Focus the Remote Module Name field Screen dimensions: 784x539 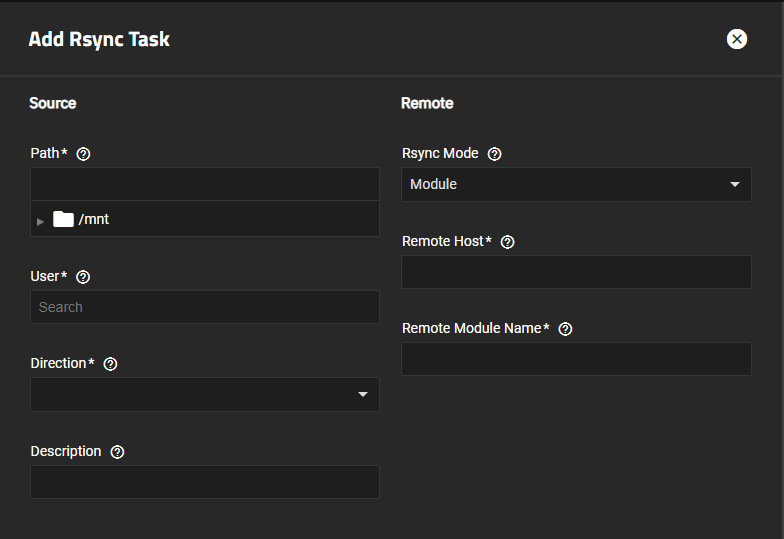pyautogui.click(x=575, y=359)
